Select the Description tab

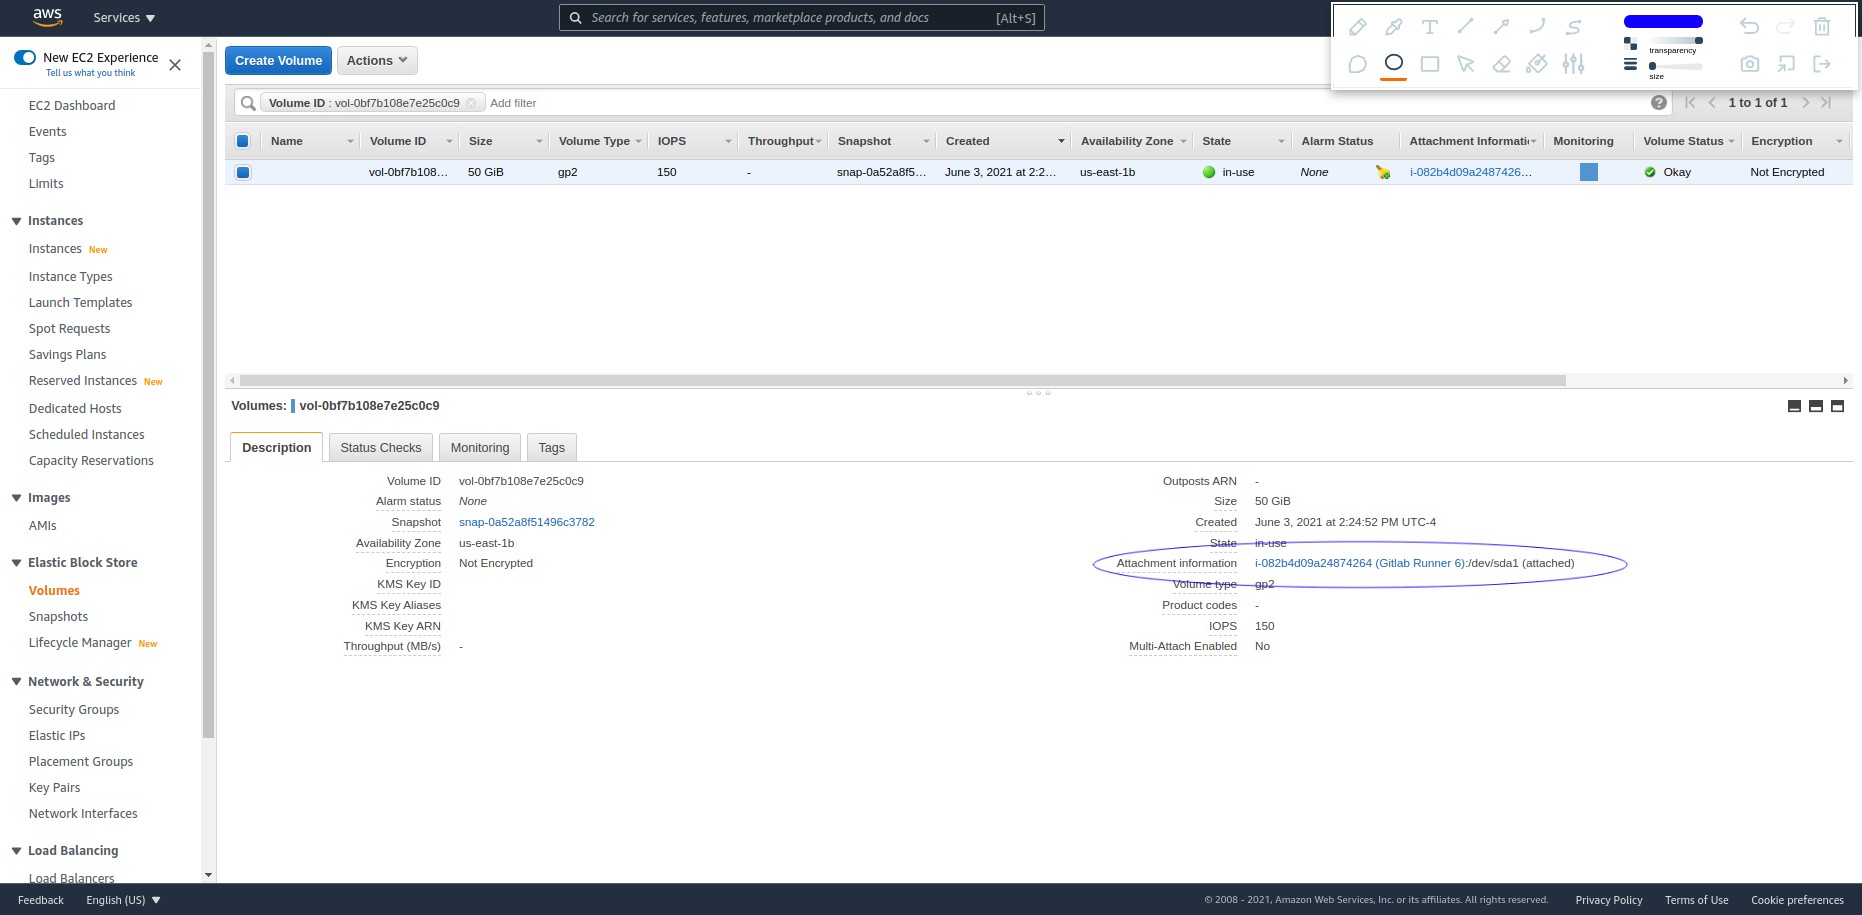276,447
